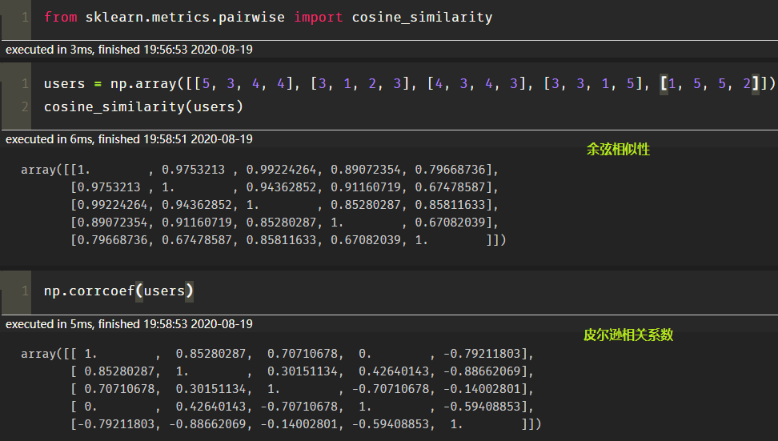Image resolution: width=778 pixels, height=441 pixels.
Task: Click into the np.corrcoef(users) code cell
Action: (404, 291)
